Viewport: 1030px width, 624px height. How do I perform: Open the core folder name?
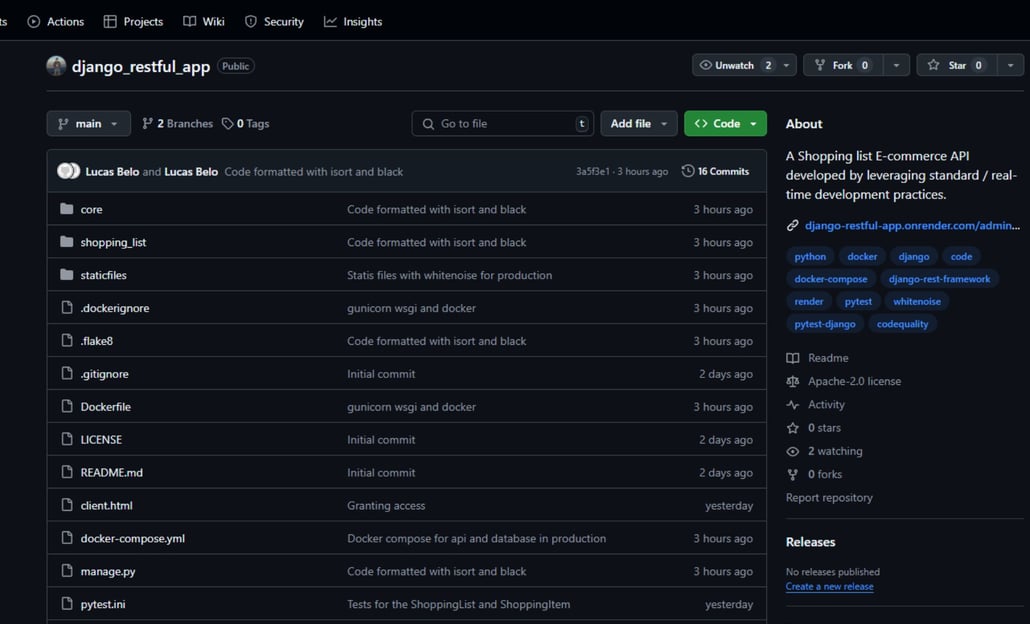(x=91, y=210)
